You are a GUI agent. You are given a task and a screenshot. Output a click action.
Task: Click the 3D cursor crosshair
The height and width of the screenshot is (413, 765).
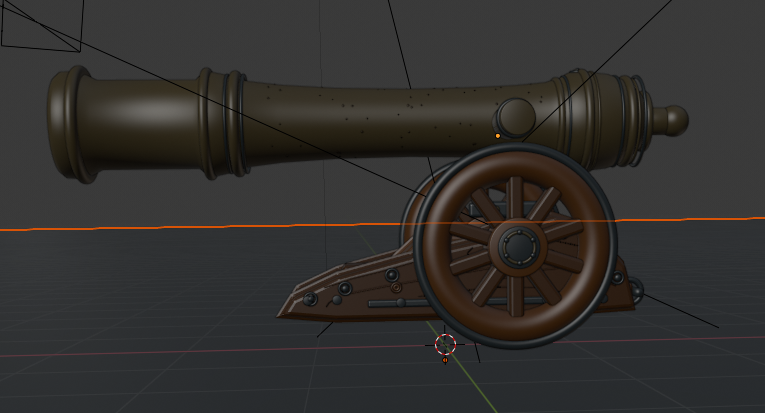point(445,344)
